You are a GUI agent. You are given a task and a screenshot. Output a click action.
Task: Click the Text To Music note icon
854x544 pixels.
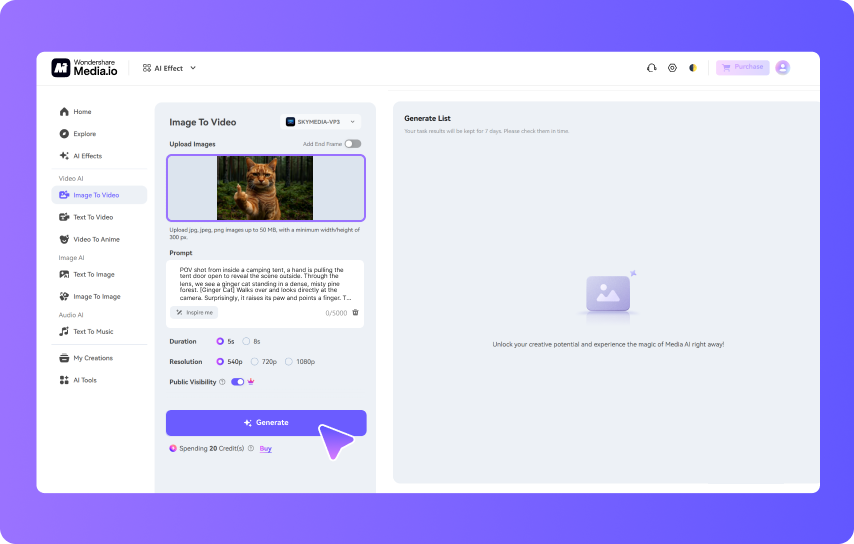coord(64,331)
